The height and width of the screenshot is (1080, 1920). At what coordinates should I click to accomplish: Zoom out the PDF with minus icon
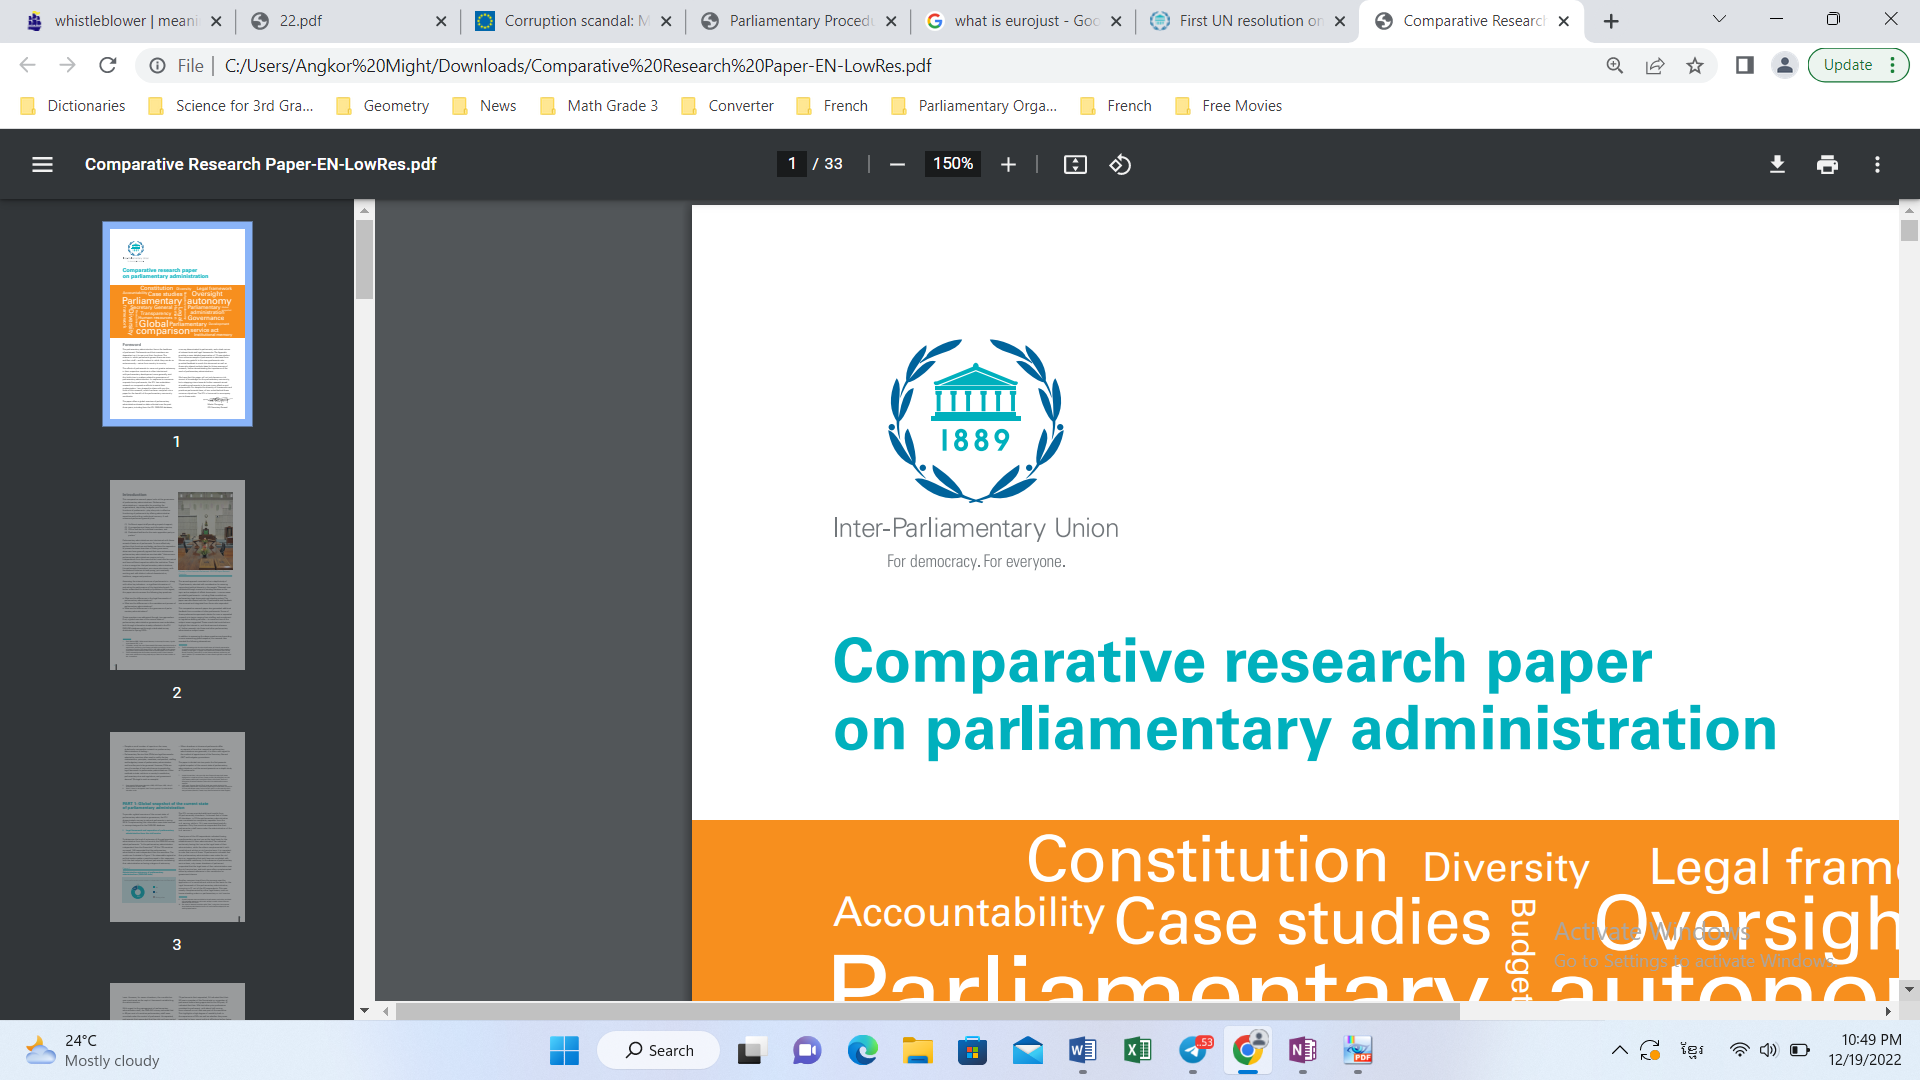point(897,164)
